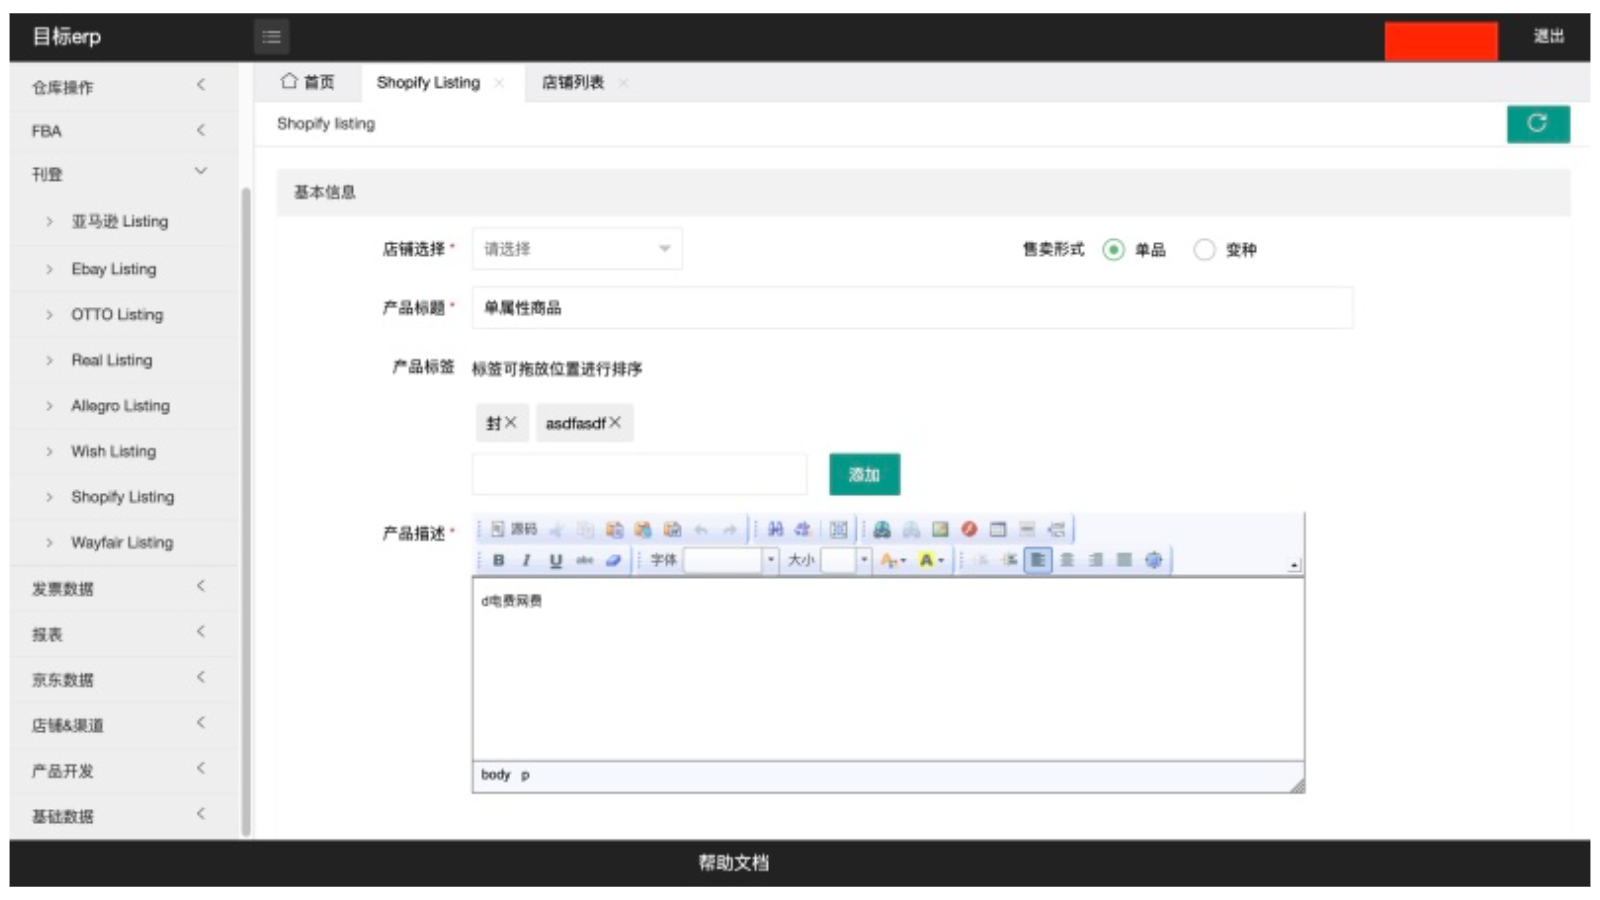This screenshot has height=900, width=1600.
Task: Open Wayfair Listing in sidebar
Action: coord(122,542)
